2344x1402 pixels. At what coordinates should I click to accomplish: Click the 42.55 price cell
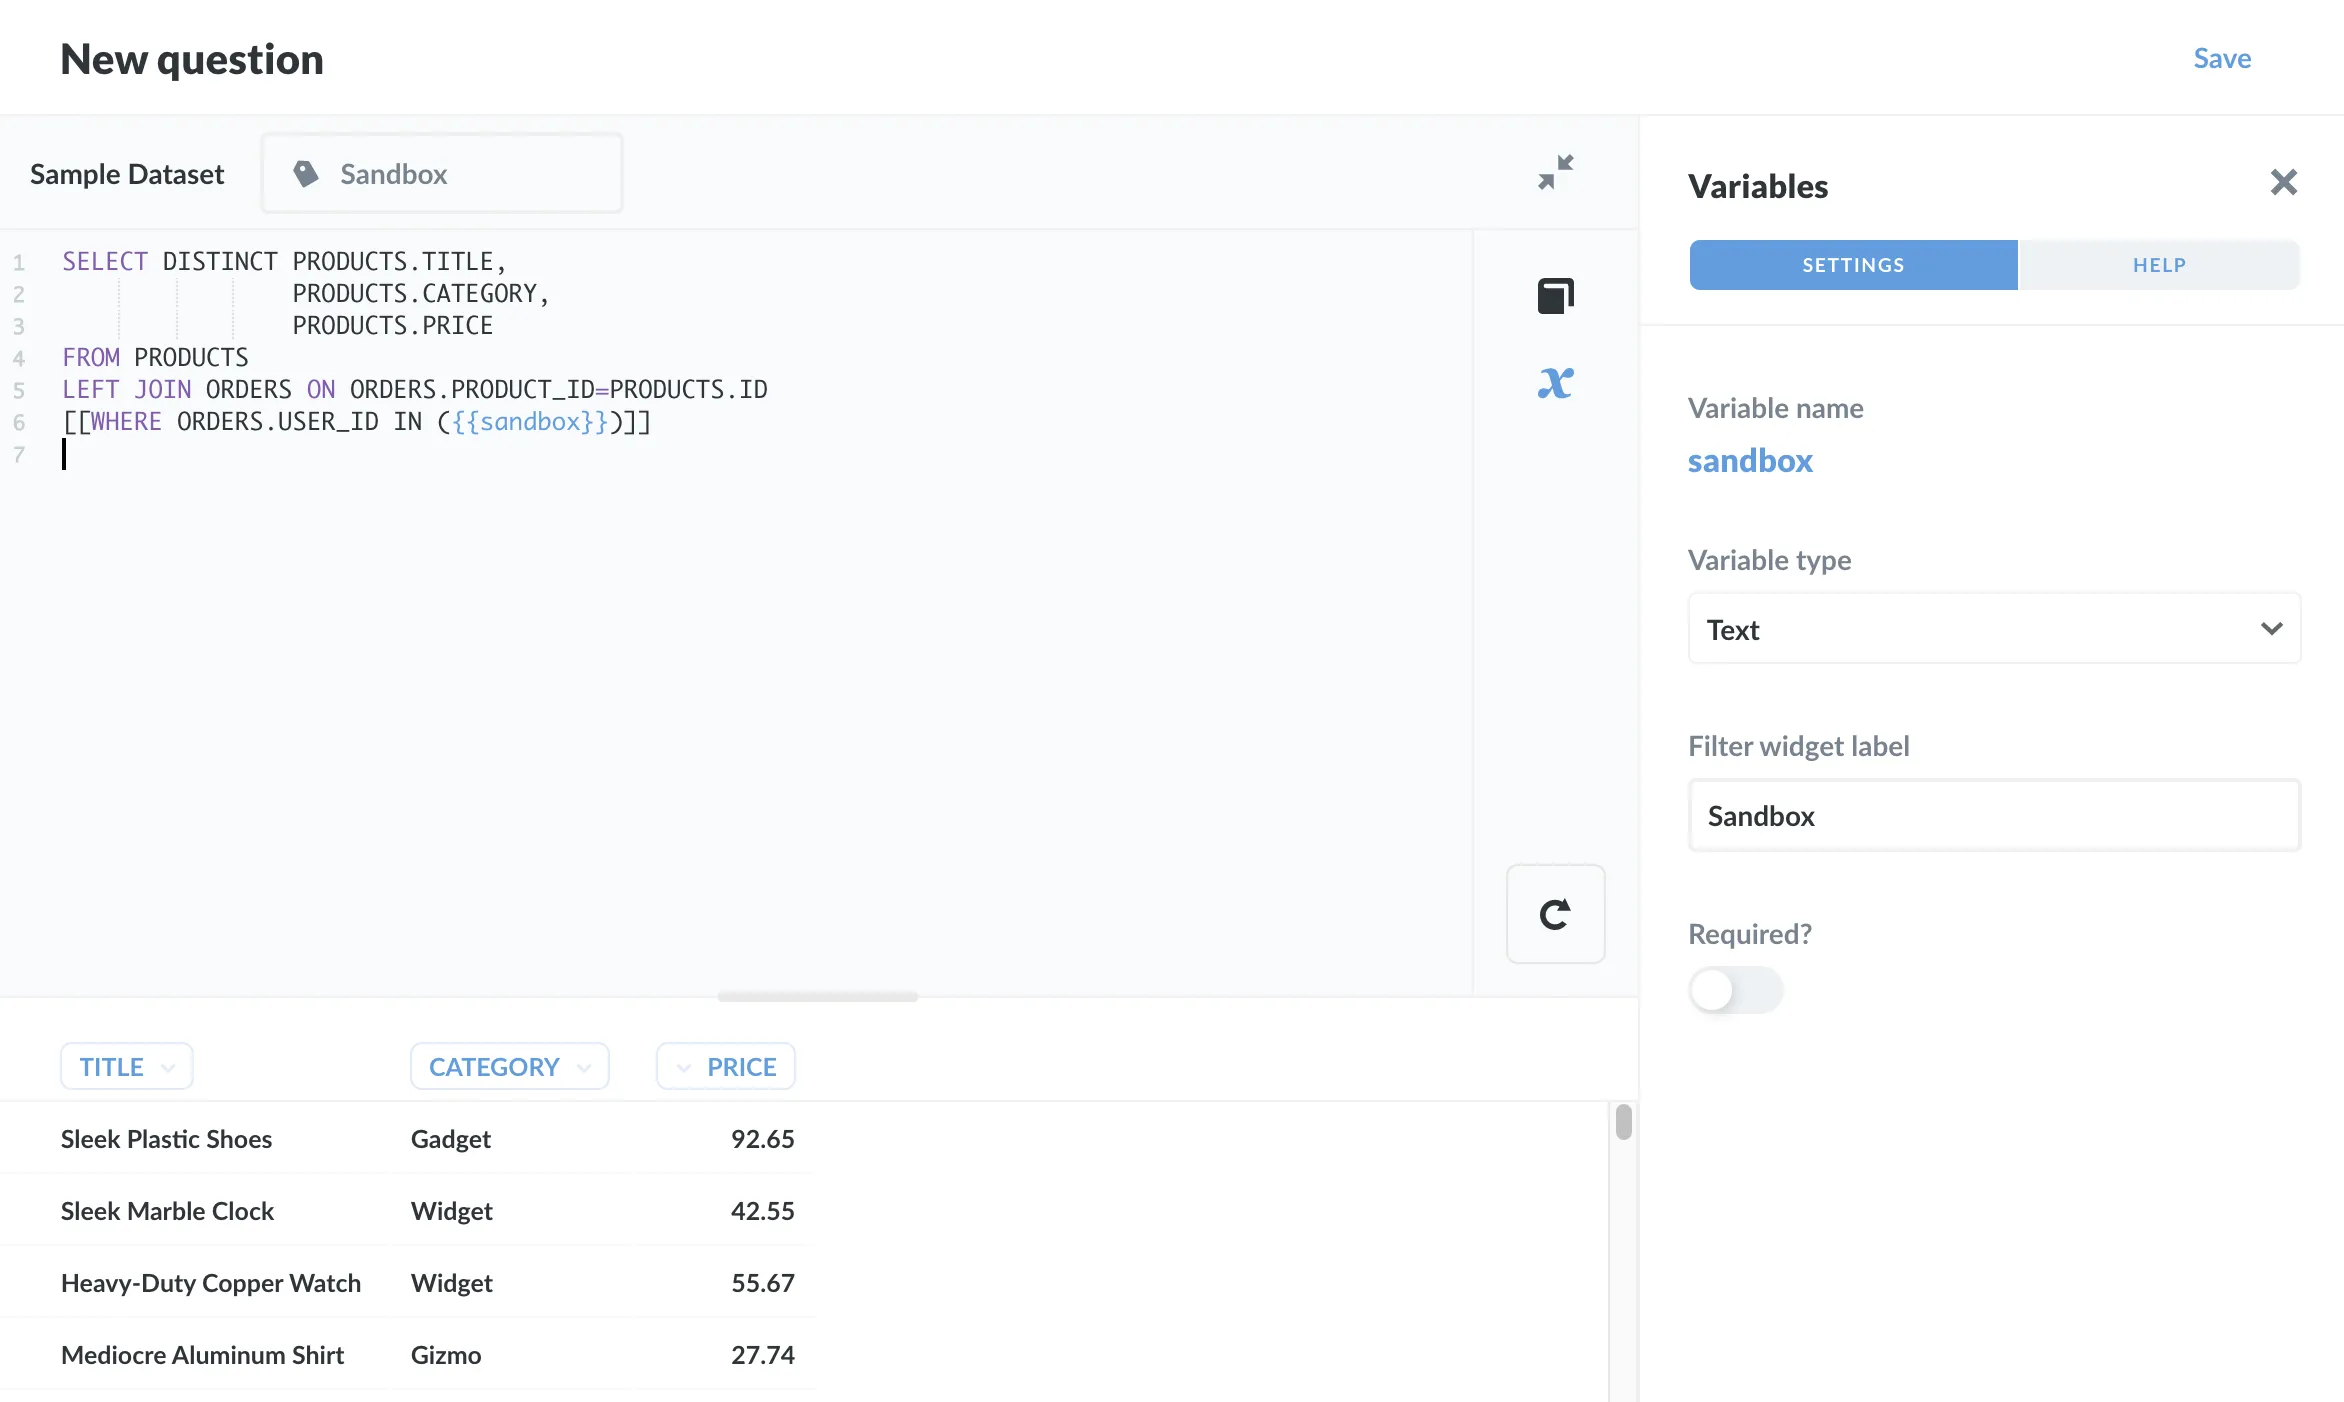click(x=762, y=1211)
